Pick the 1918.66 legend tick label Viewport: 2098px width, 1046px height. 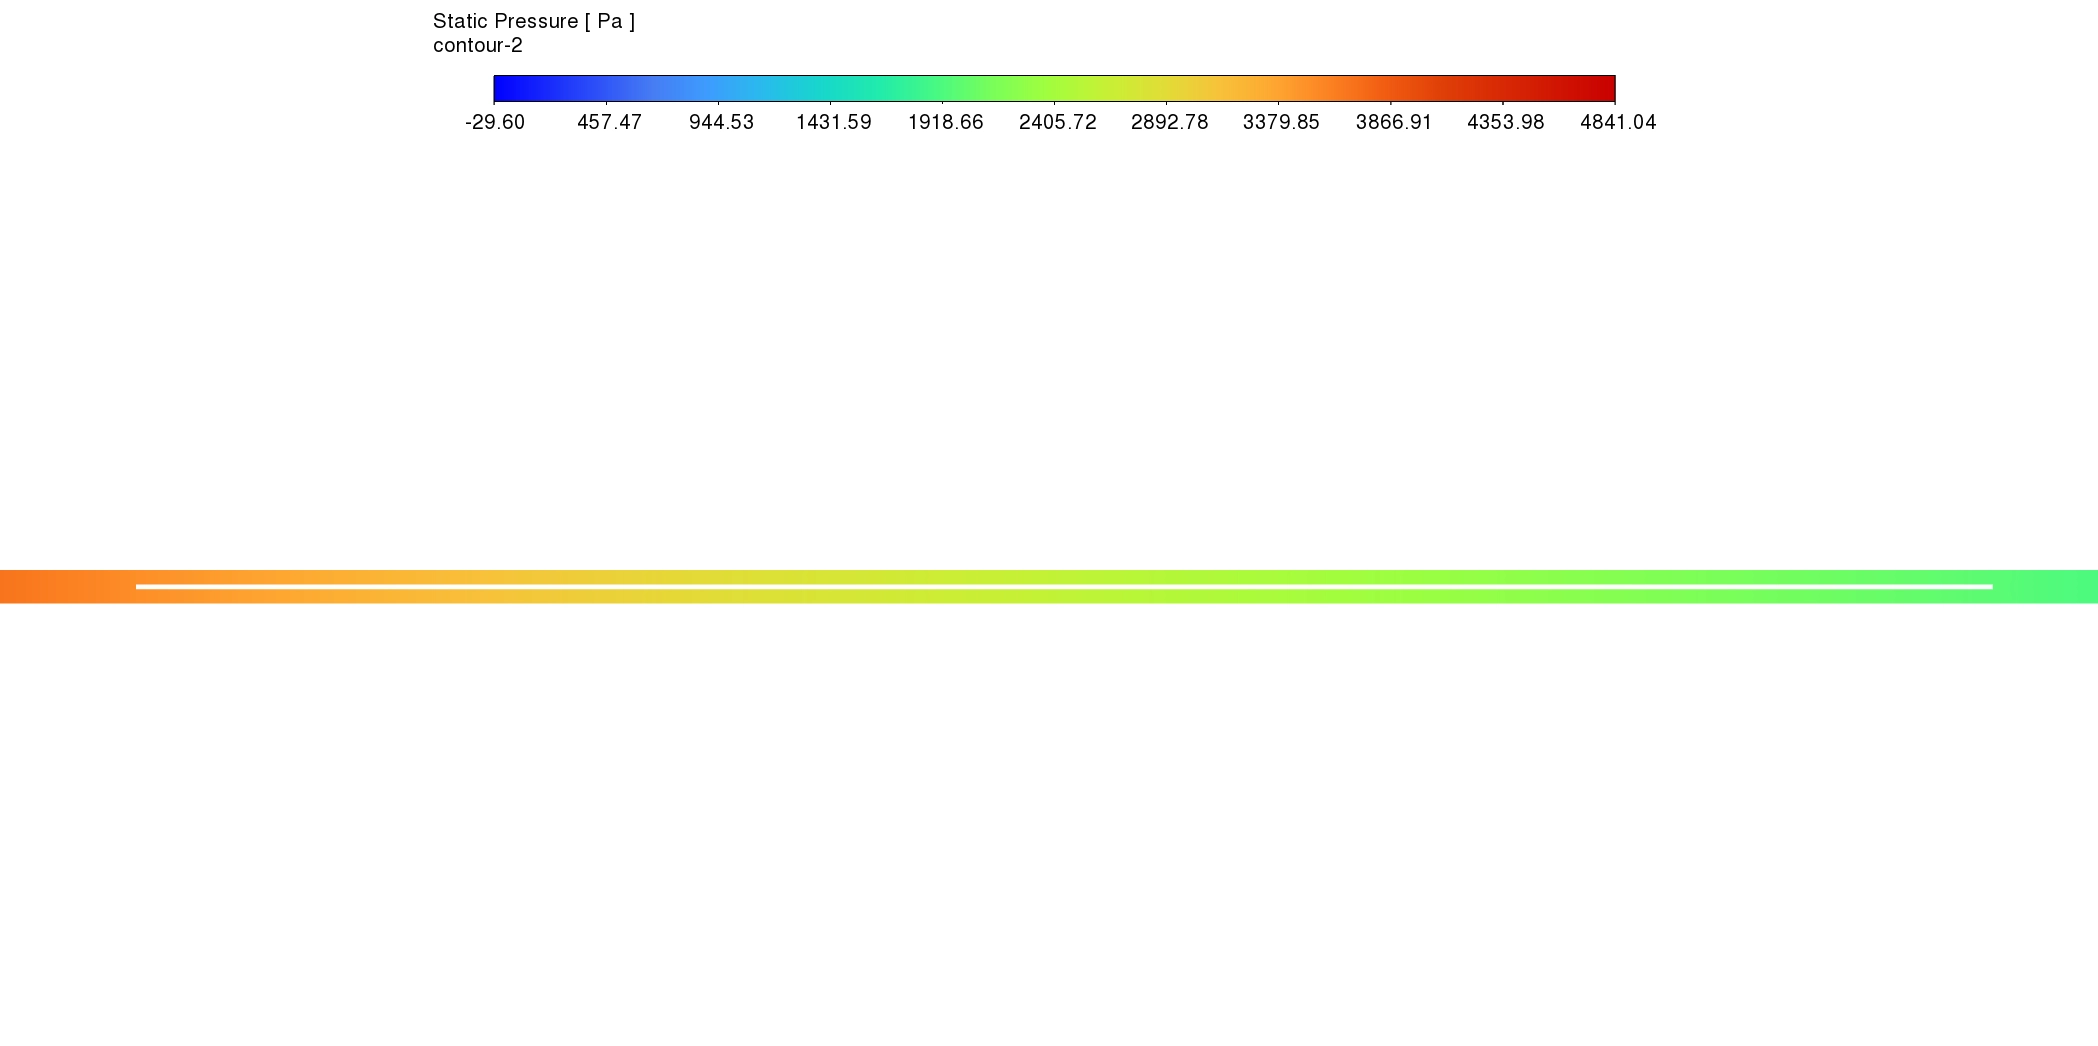[945, 122]
